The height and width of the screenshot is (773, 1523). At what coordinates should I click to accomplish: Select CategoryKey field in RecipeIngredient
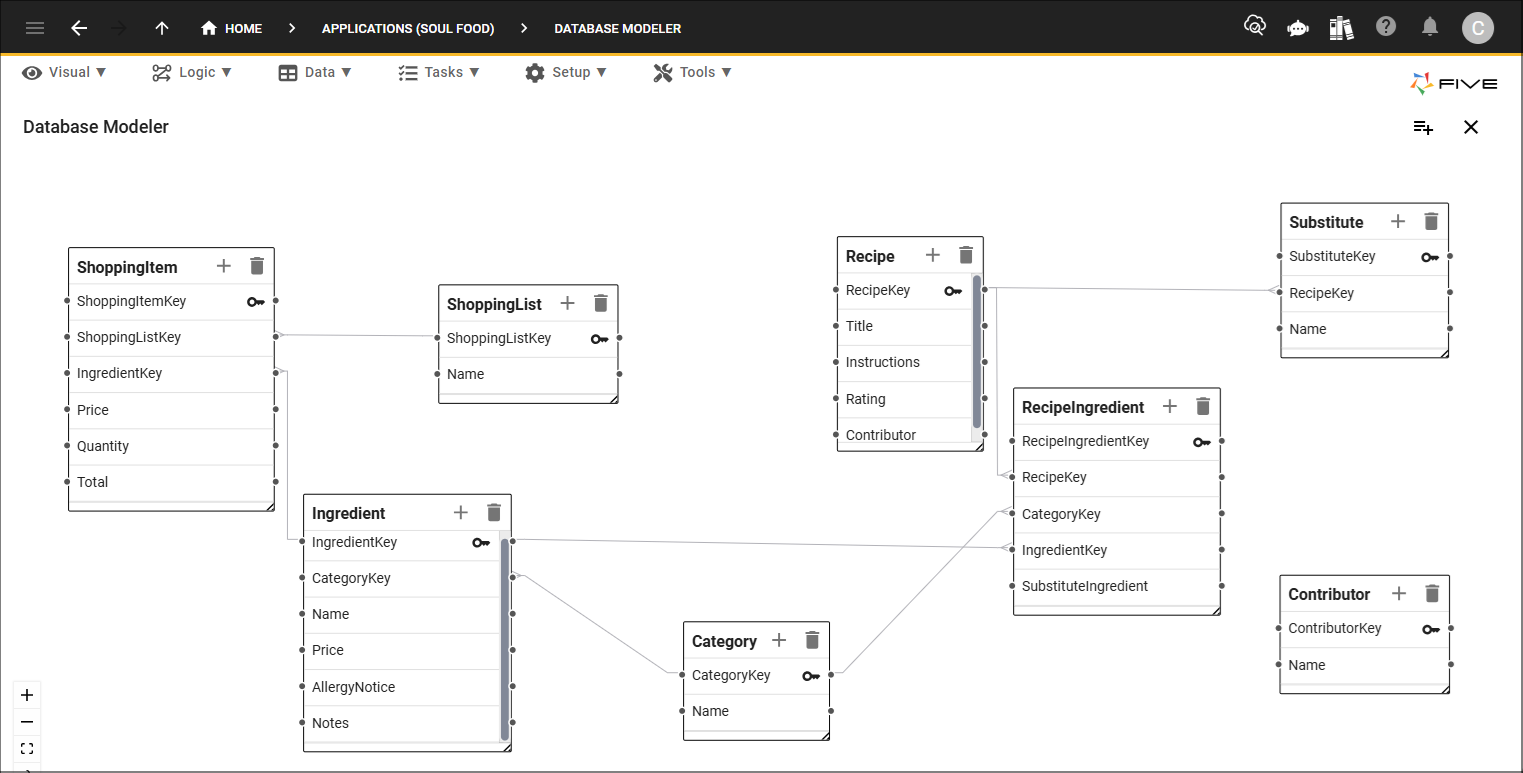[1117, 514]
